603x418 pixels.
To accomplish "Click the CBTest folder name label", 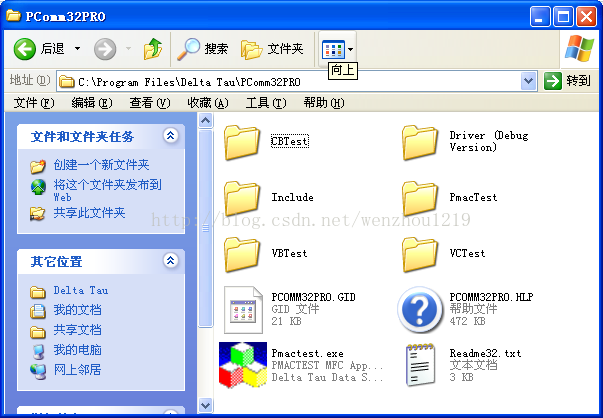I will coord(290,141).
